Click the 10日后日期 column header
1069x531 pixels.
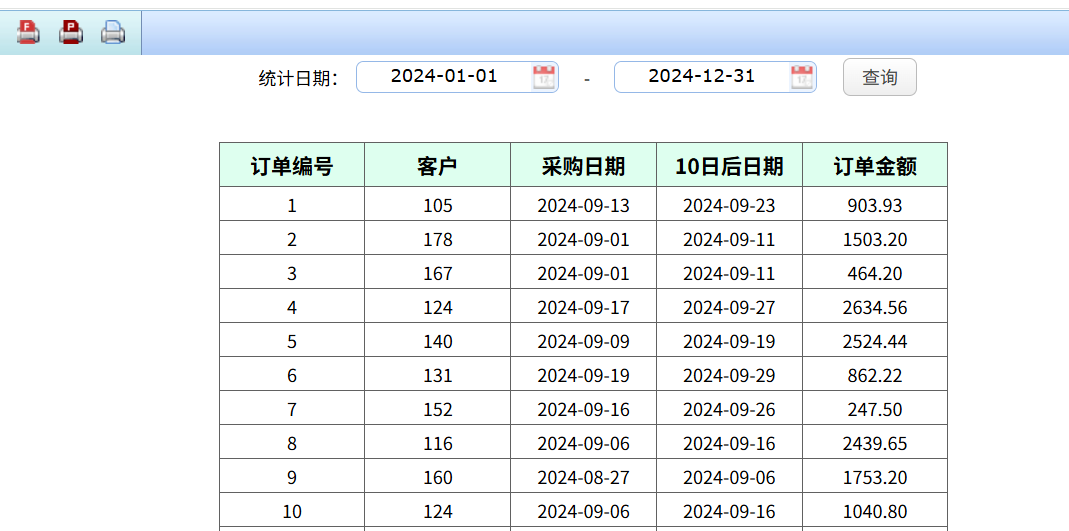(729, 165)
